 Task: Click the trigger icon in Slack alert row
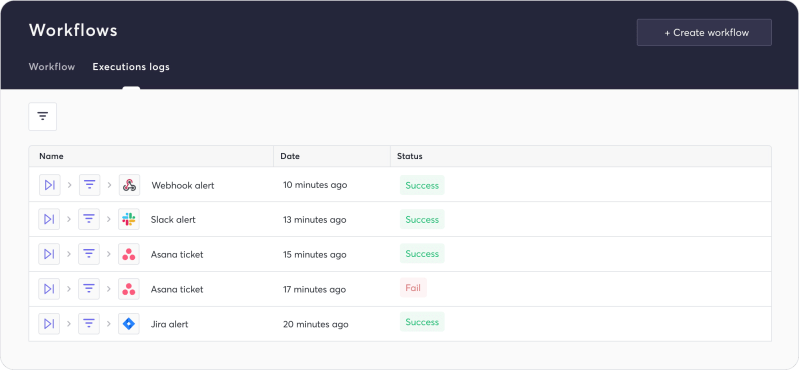(49, 219)
